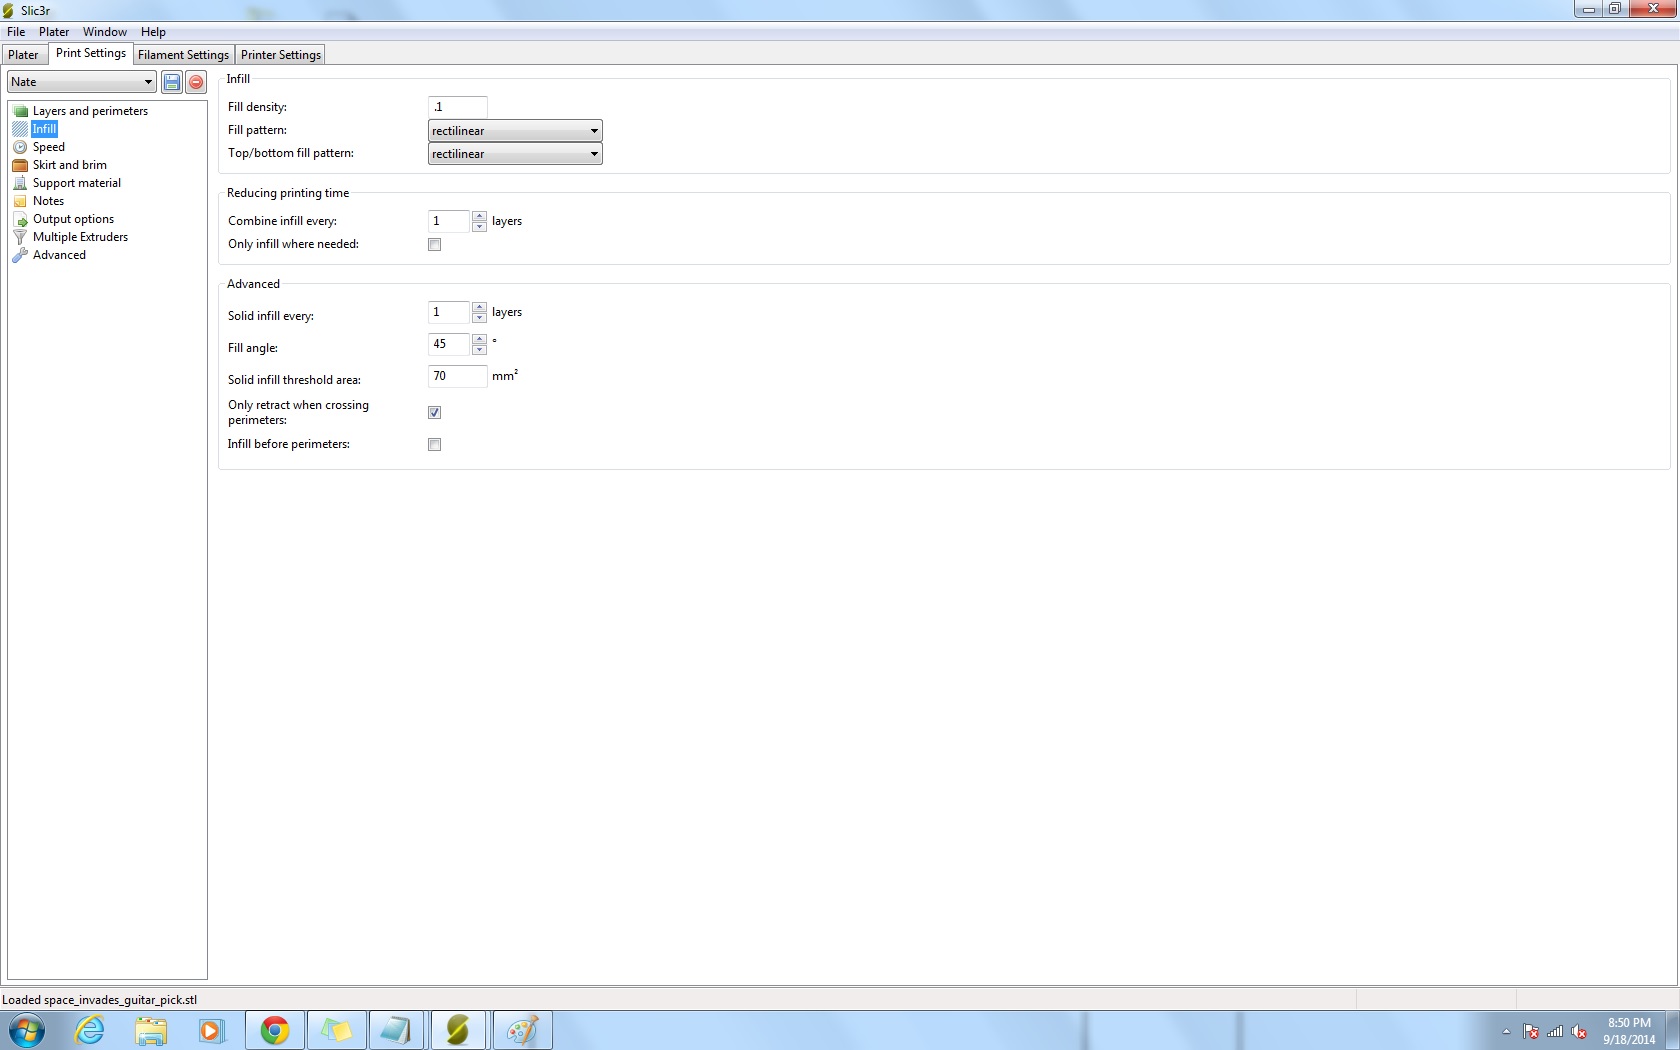Click the Action Center flag tray icon
Viewport: 1680px width, 1050px height.
click(1531, 1031)
